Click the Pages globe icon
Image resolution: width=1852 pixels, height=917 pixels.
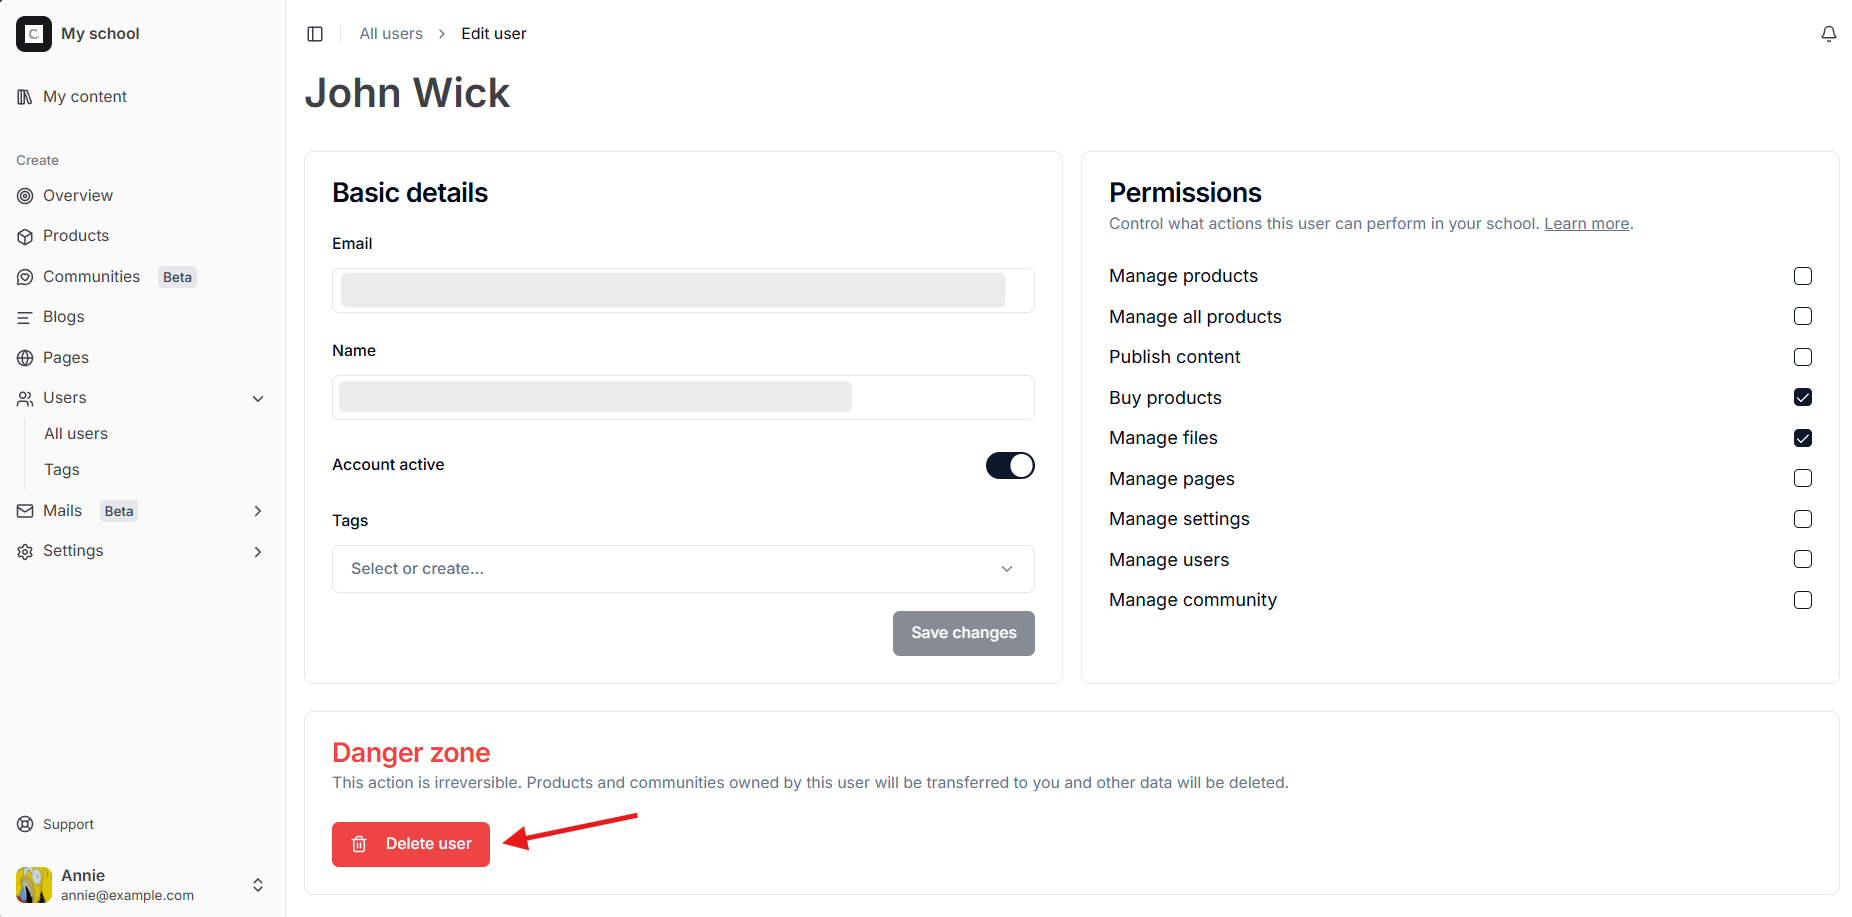pyautogui.click(x=25, y=358)
